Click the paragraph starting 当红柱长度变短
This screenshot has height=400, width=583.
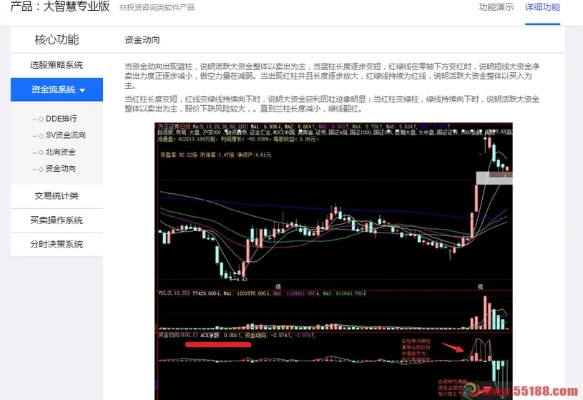click(332, 104)
